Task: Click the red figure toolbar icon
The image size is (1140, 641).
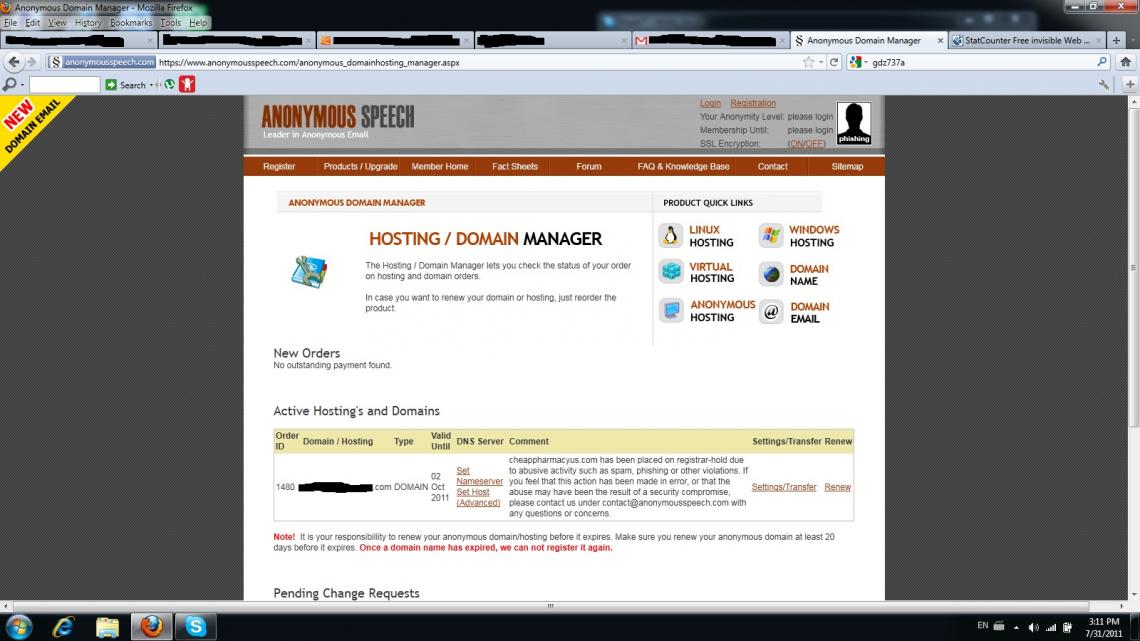Action: (187, 84)
